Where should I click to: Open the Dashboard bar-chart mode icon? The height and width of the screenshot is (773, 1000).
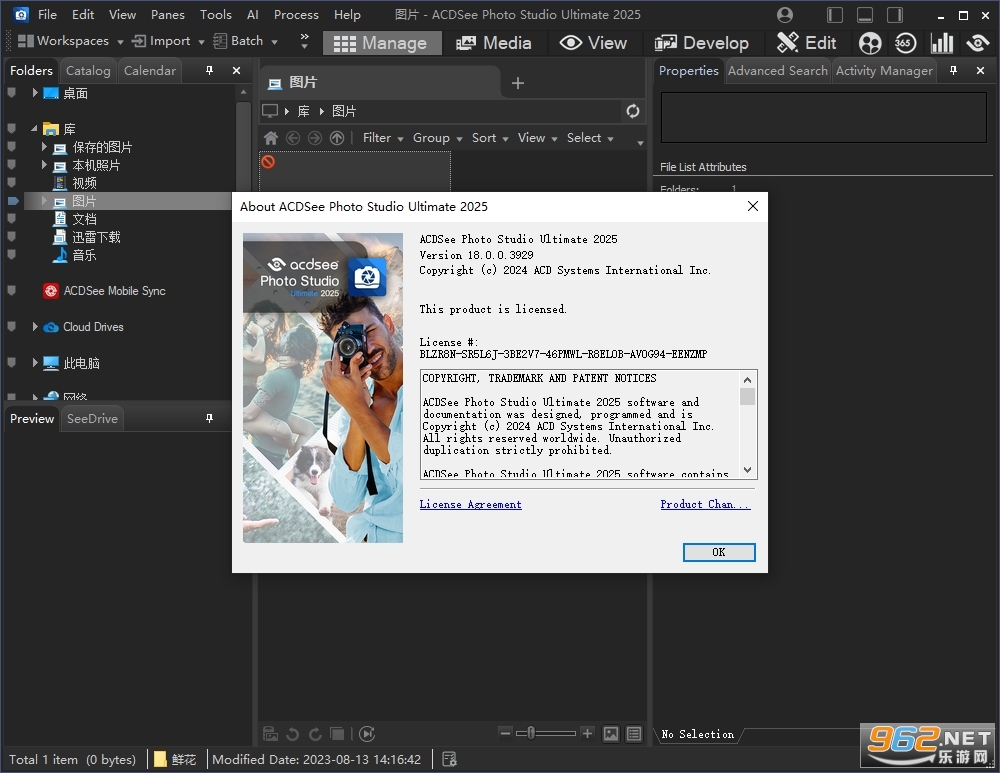pos(941,43)
